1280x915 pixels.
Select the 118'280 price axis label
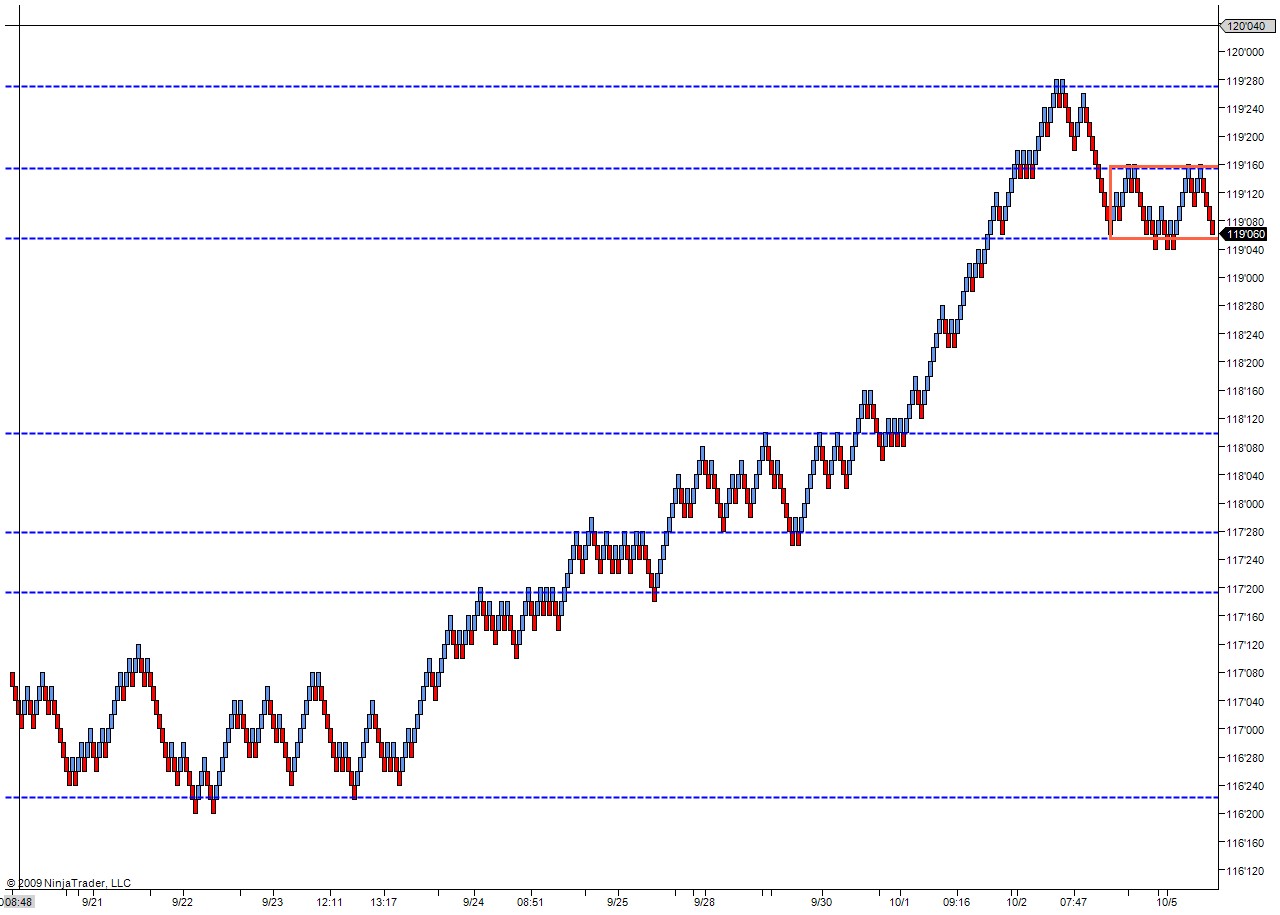(x=1247, y=306)
